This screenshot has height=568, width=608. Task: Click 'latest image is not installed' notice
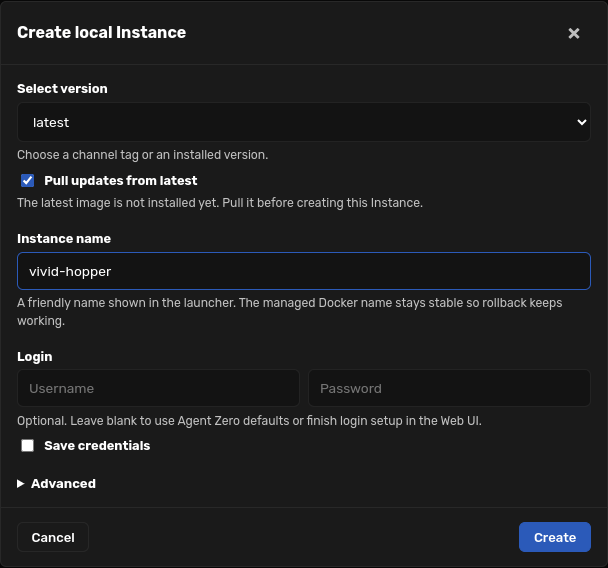(220, 203)
